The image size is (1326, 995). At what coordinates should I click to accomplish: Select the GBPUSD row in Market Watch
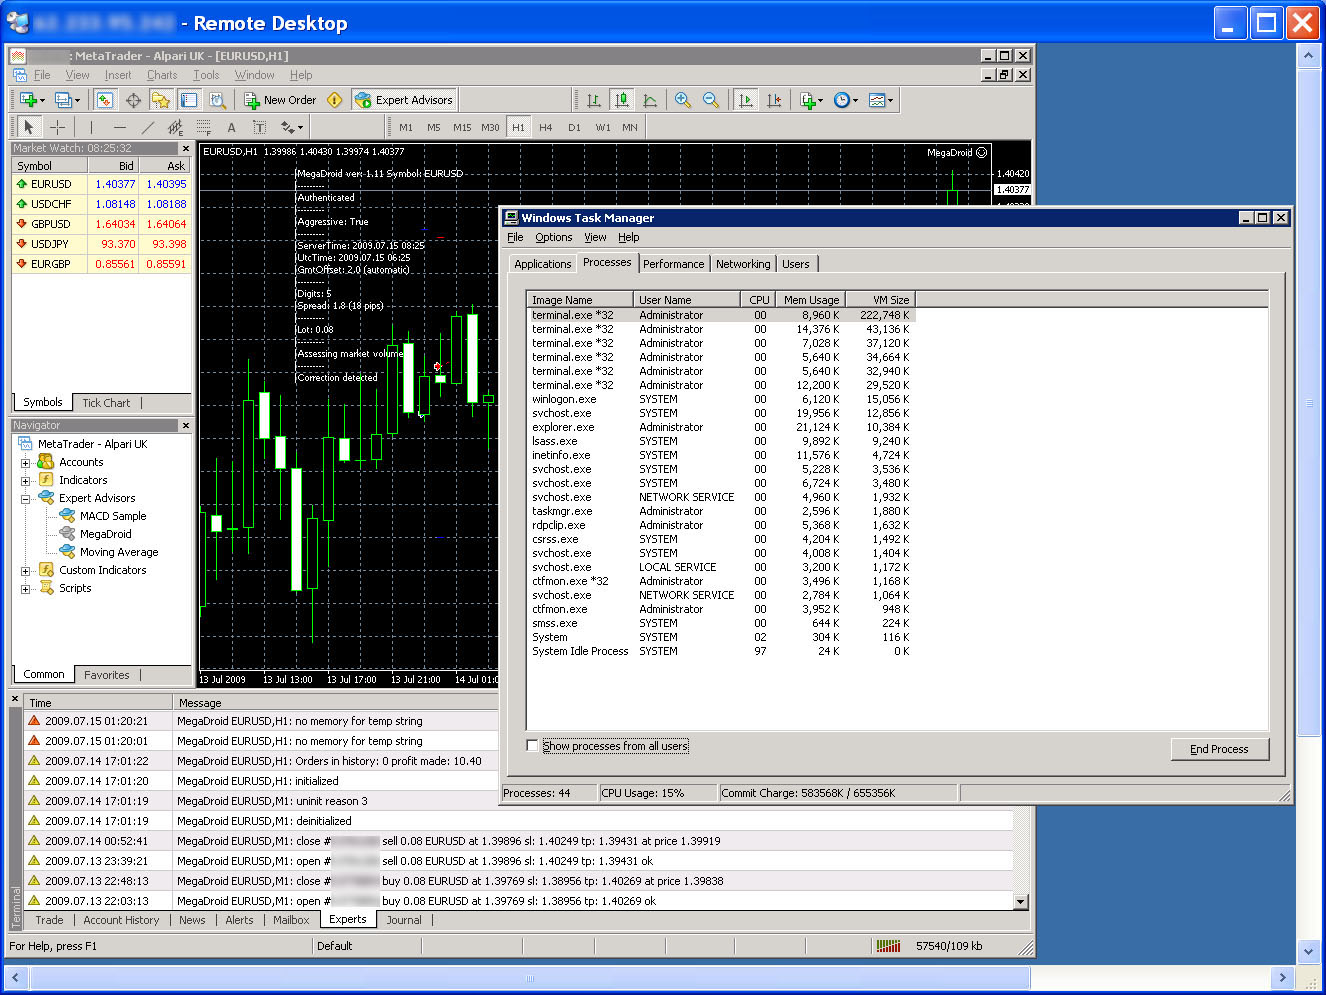click(x=101, y=224)
